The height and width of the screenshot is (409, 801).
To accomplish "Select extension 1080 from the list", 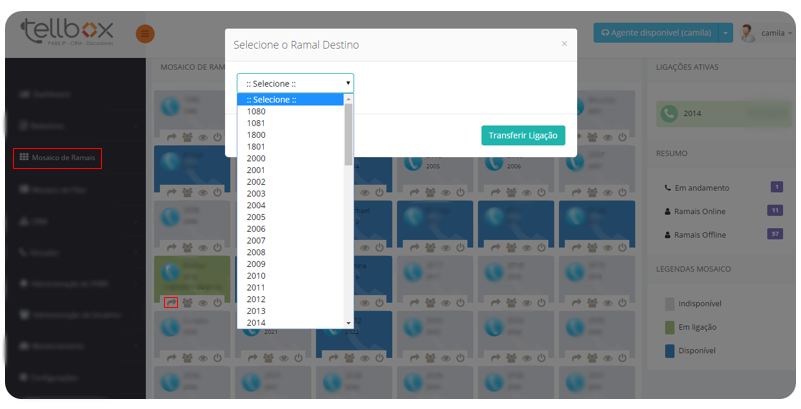I will pos(256,111).
